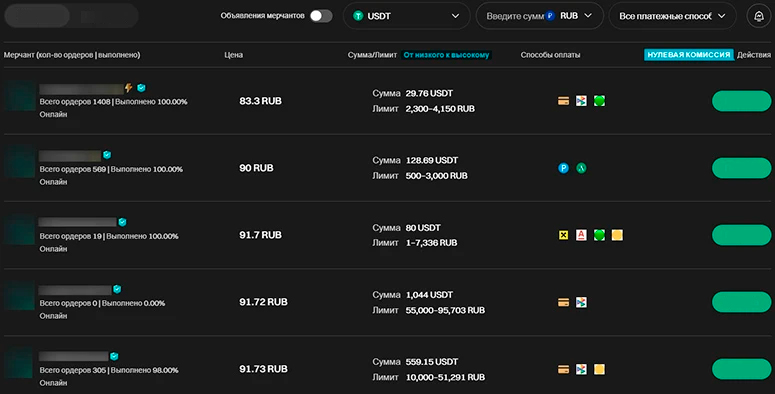Click the price 91.72 RUB

tap(263, 302)
